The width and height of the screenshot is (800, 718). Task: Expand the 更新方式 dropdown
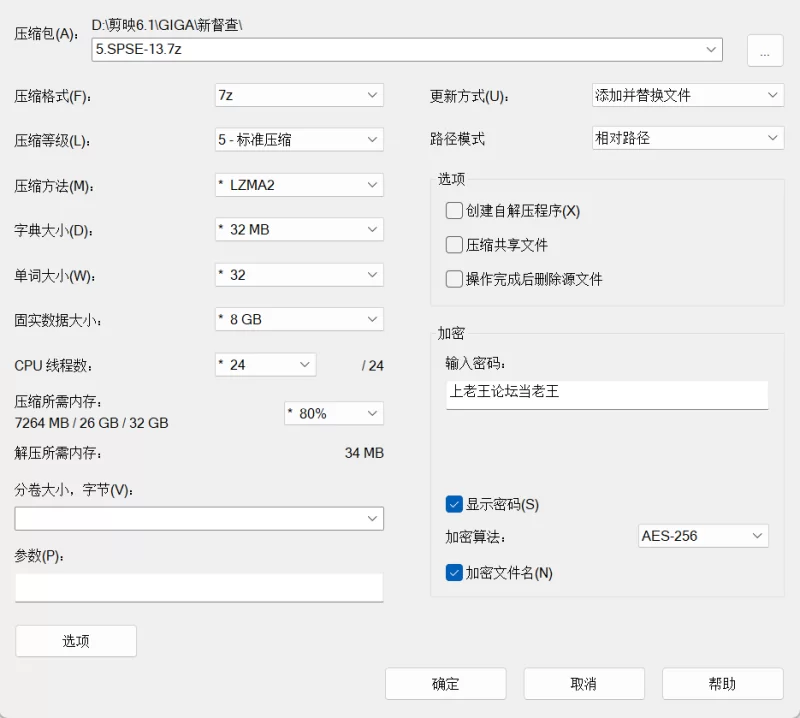click(687, 95)
